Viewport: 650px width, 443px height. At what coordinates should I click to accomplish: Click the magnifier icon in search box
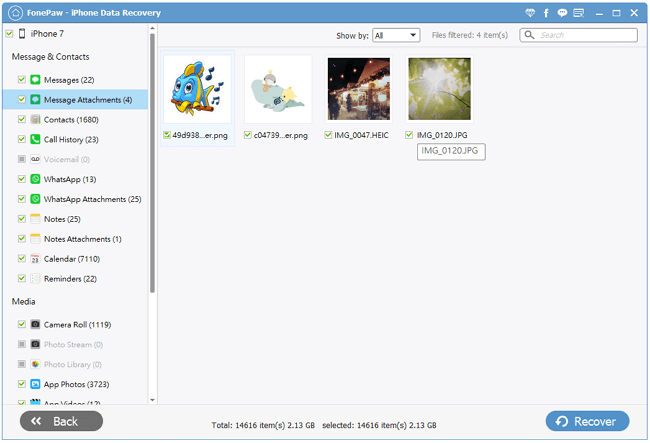pos(531,35)
